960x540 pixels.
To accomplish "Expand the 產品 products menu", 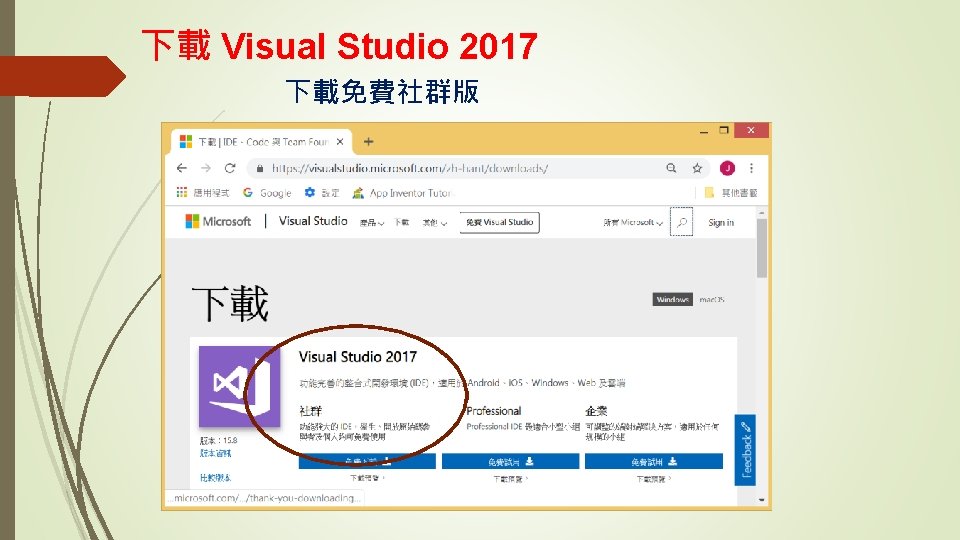I will (x=372, y=223).
